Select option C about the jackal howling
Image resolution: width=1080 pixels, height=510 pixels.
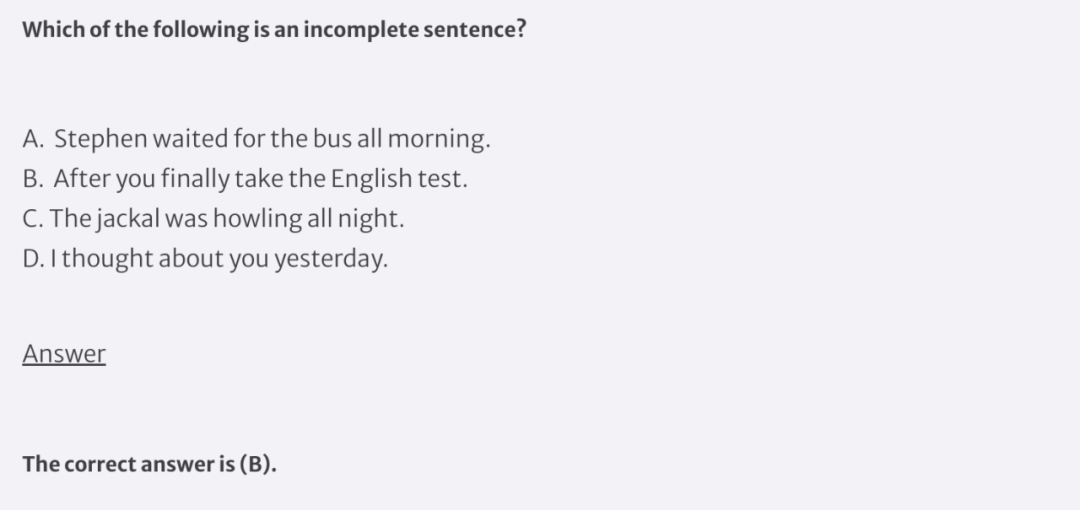[x=213, y=218]
